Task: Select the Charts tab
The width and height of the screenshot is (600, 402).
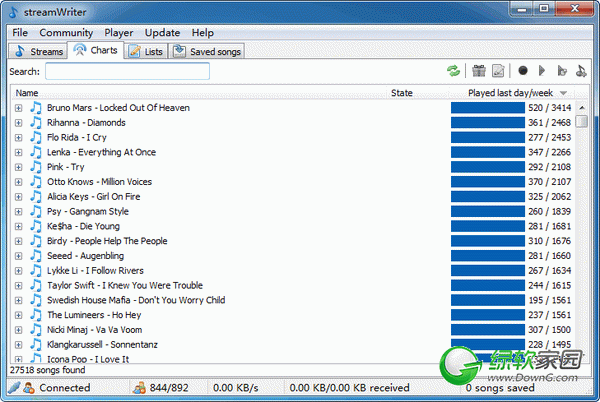Action: pos(95,50)
